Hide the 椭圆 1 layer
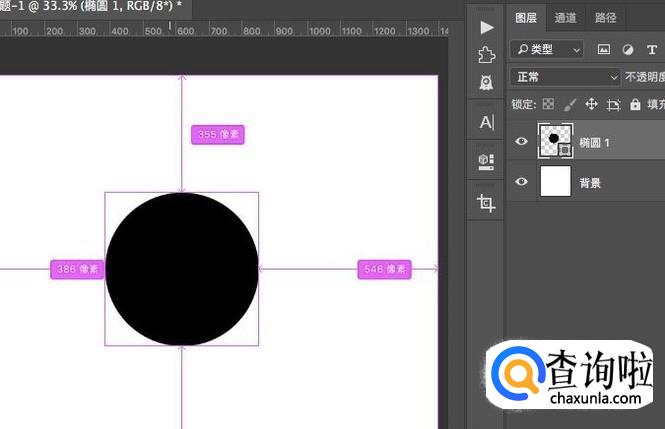 point(521,142)
